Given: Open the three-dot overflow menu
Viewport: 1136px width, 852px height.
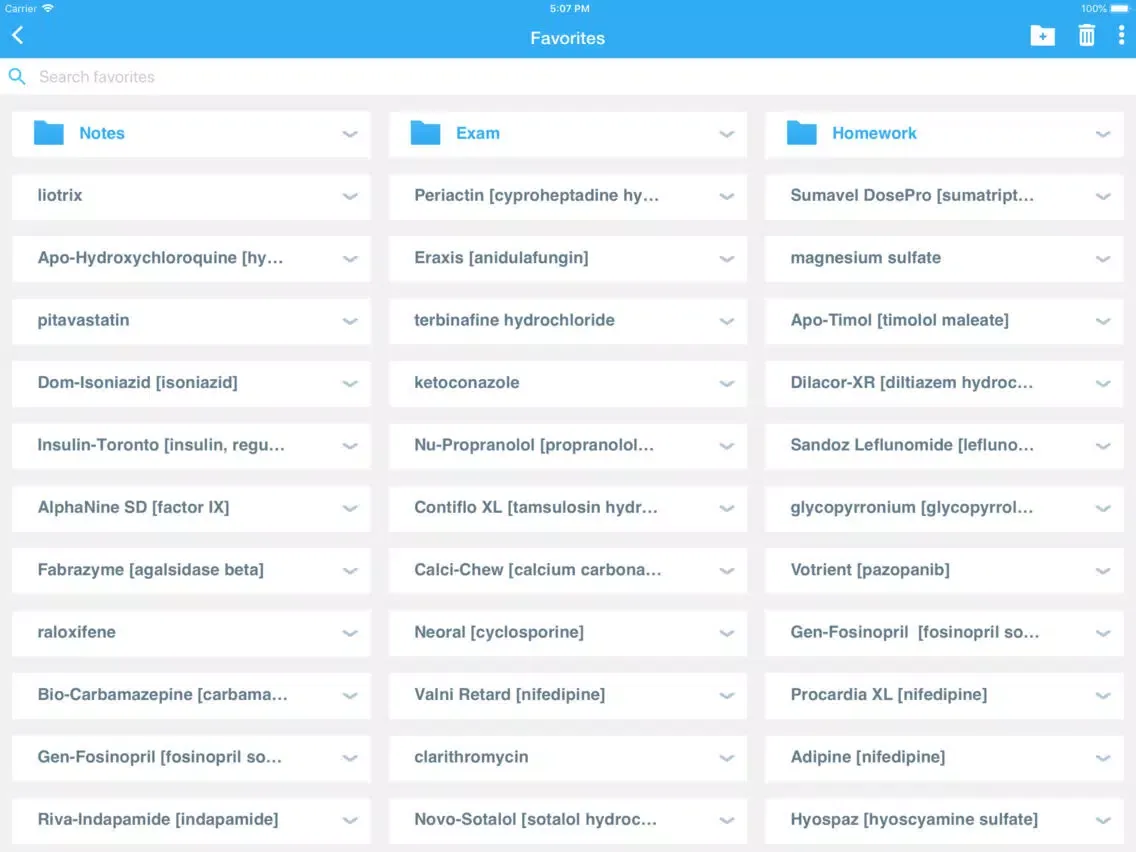Looking at the screenshot, I should (x=1121, y=36).
